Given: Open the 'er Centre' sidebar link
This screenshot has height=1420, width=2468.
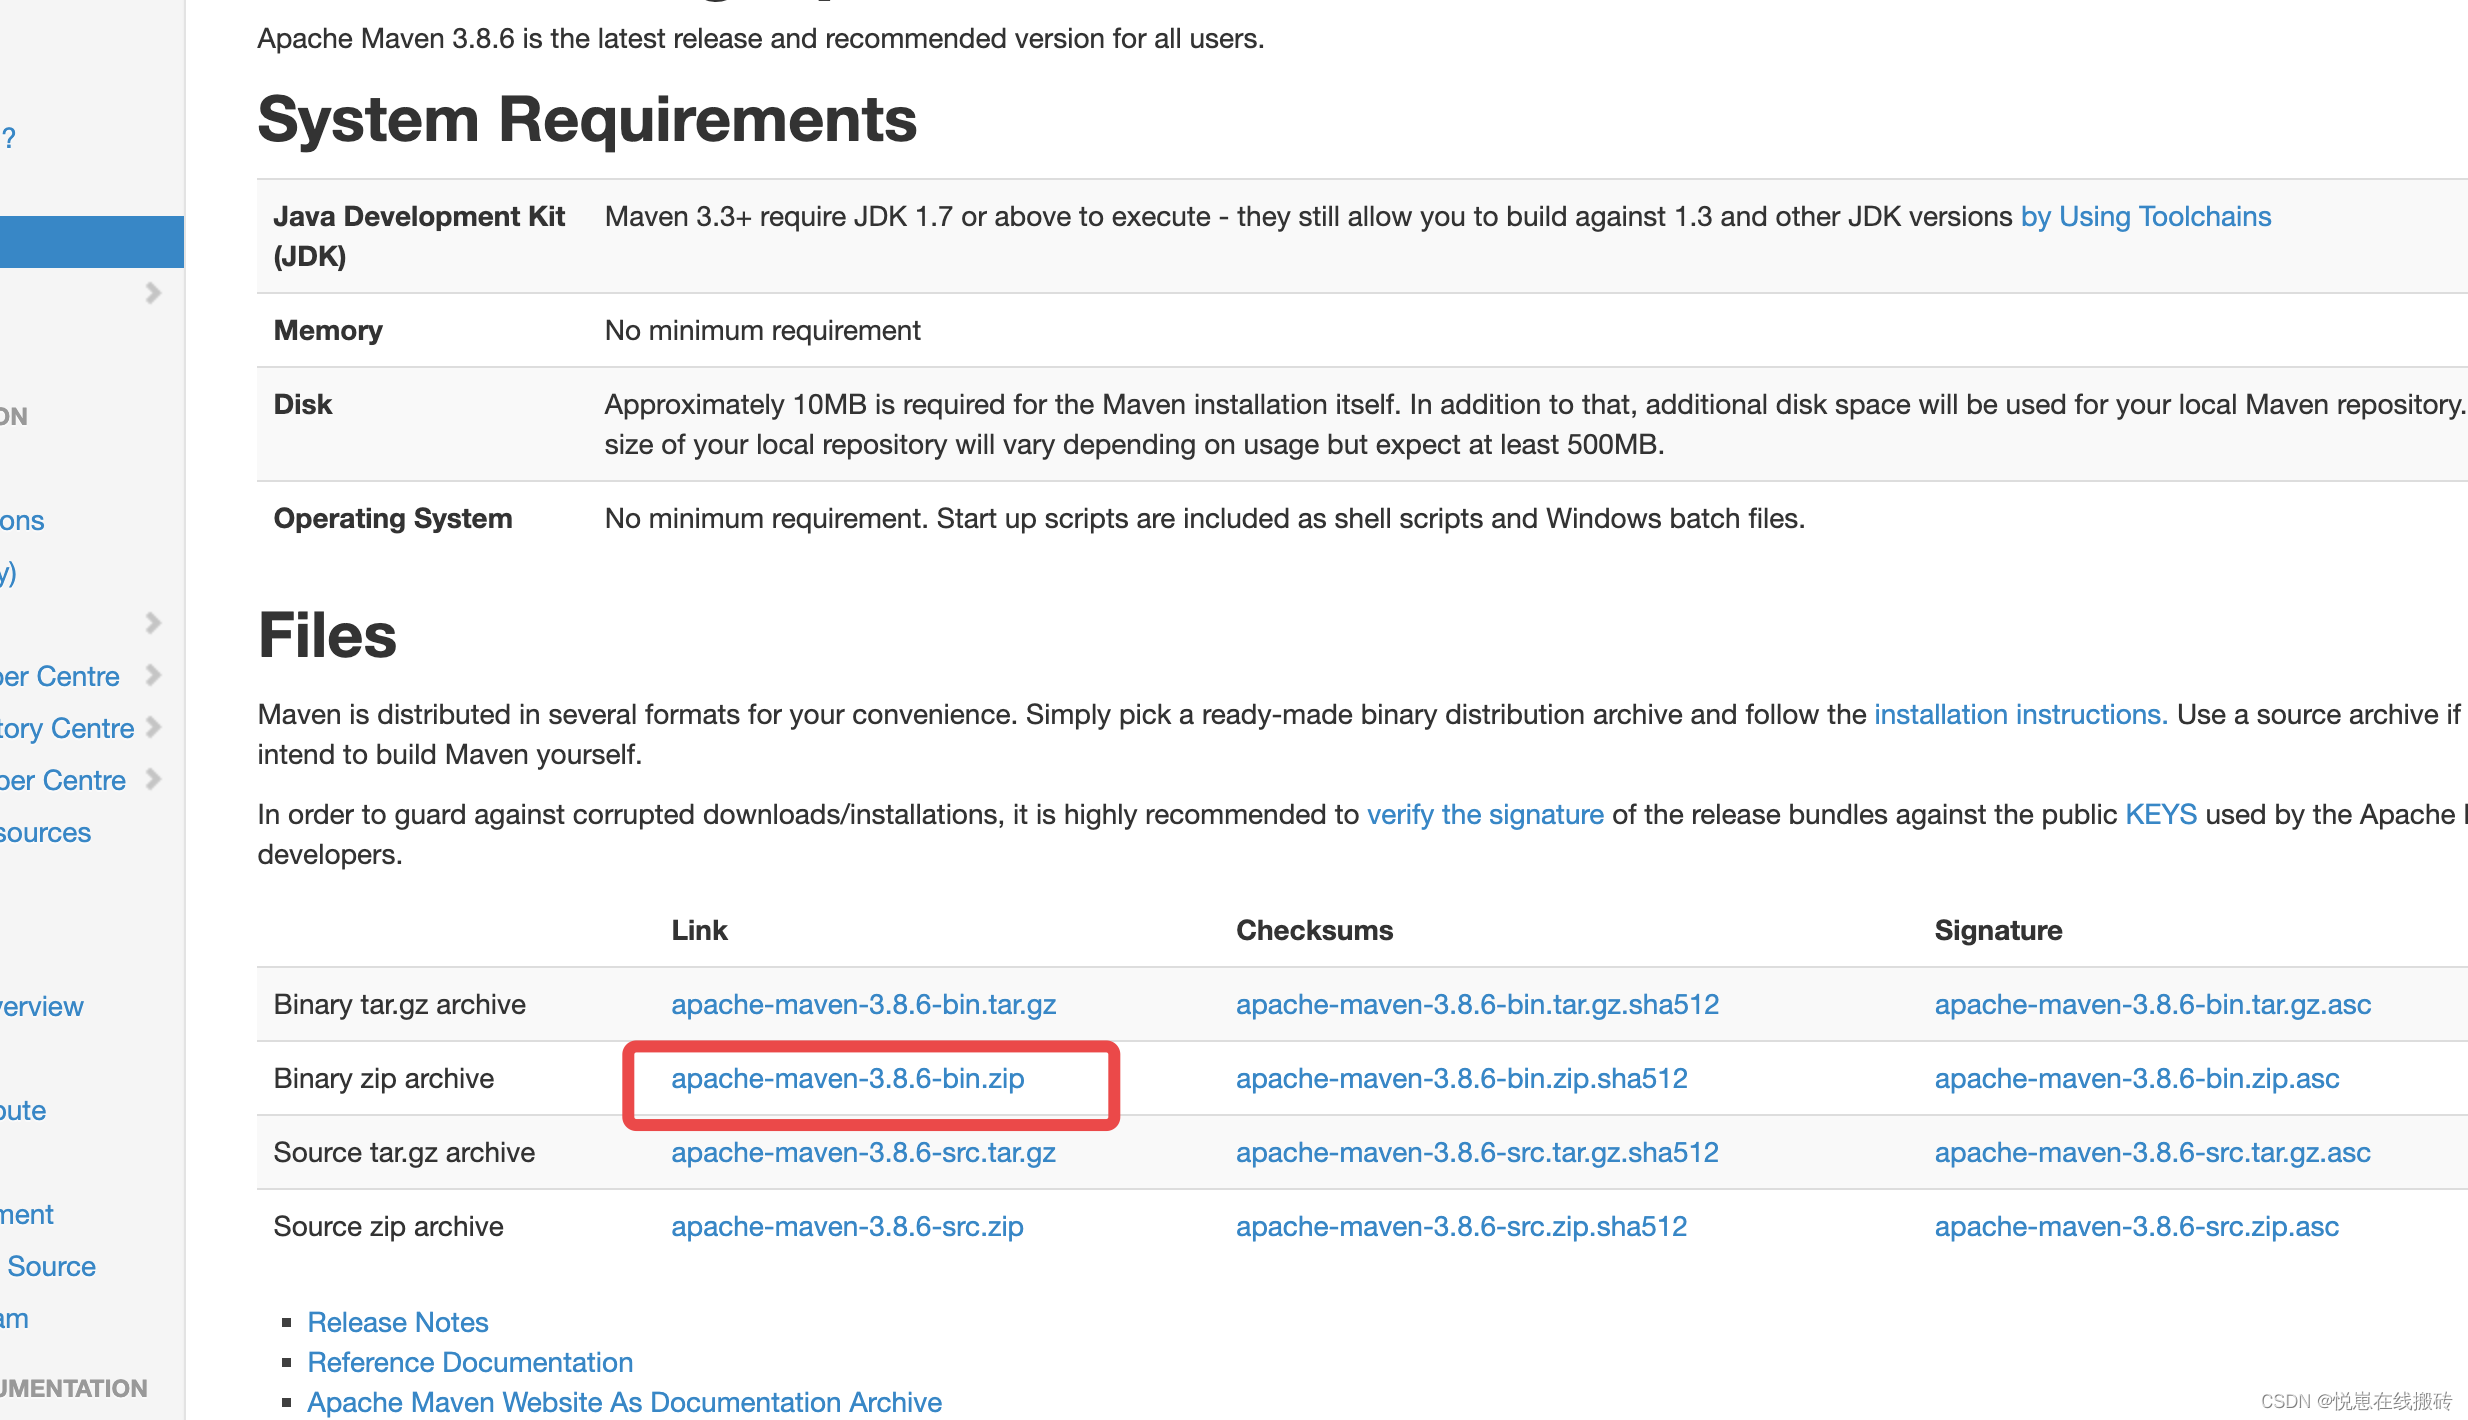Looking at the screenshot, I should point(60,676).
